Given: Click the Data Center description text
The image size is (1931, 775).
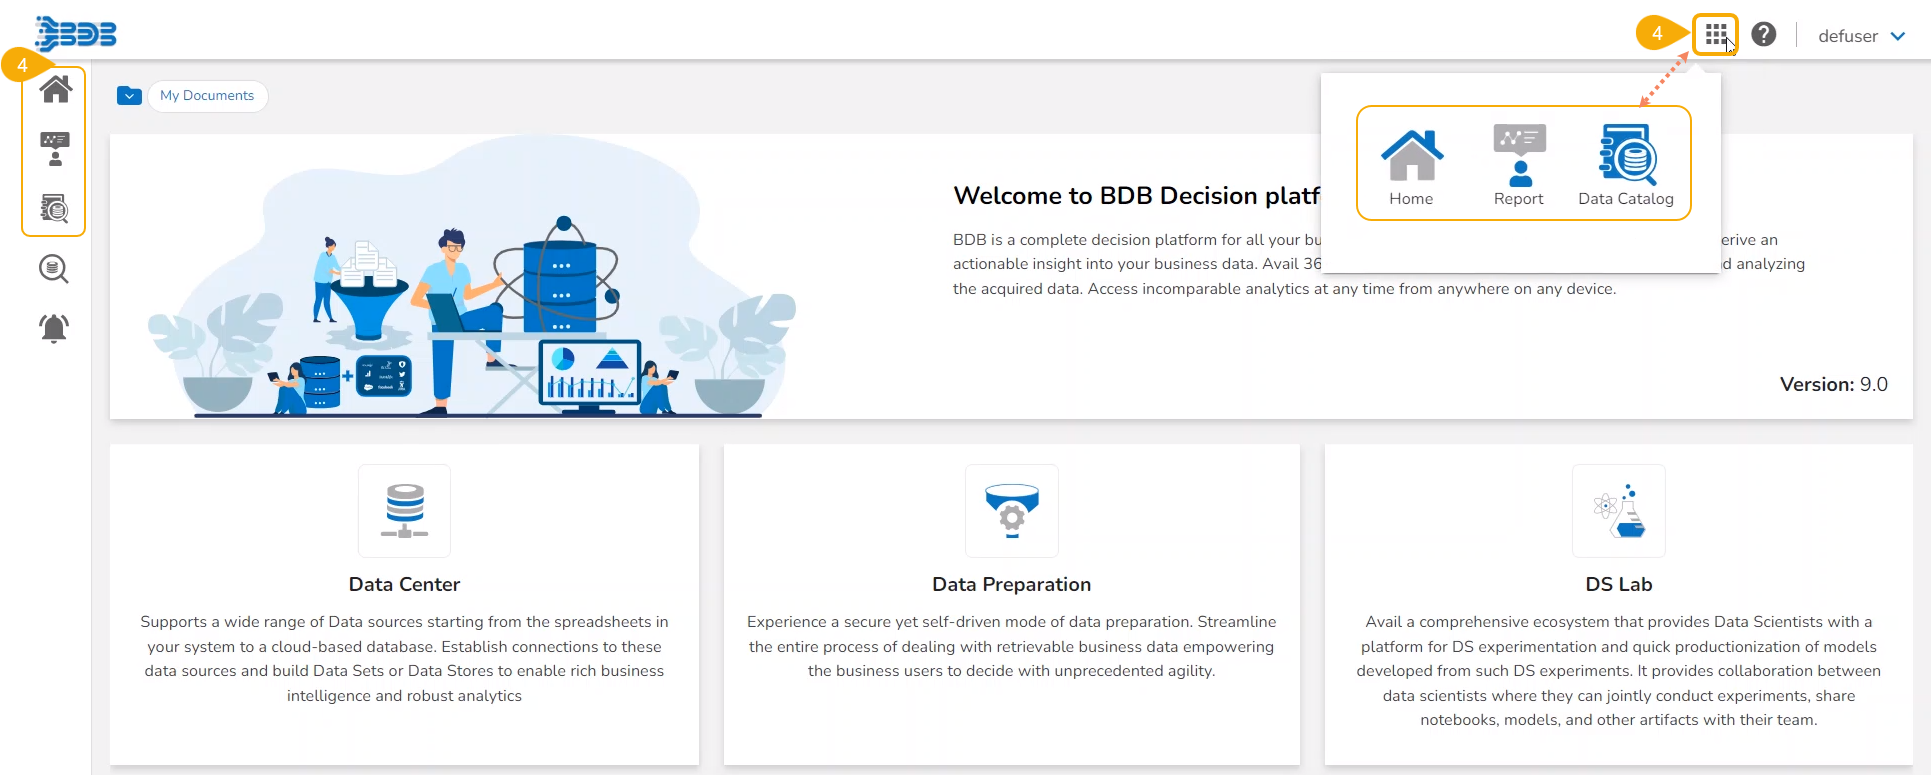Looking at the screenshot, I should (x=405, y=659).
